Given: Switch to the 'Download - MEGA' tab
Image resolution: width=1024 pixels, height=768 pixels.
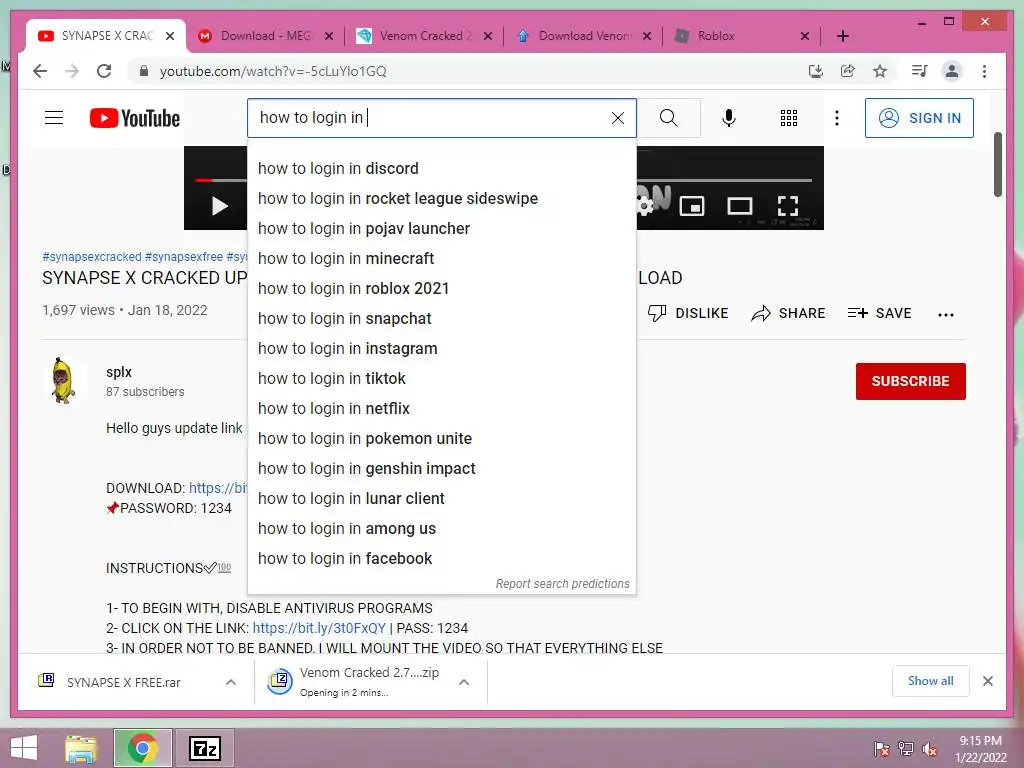Looking at the screenshot, I should (x=266, y=36).
